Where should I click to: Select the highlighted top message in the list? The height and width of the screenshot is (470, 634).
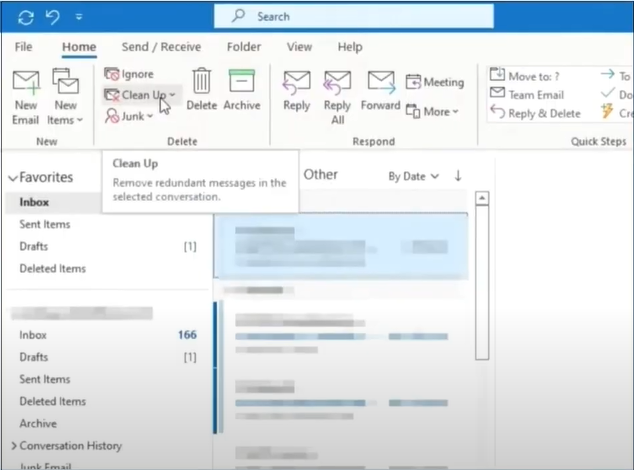341,246
